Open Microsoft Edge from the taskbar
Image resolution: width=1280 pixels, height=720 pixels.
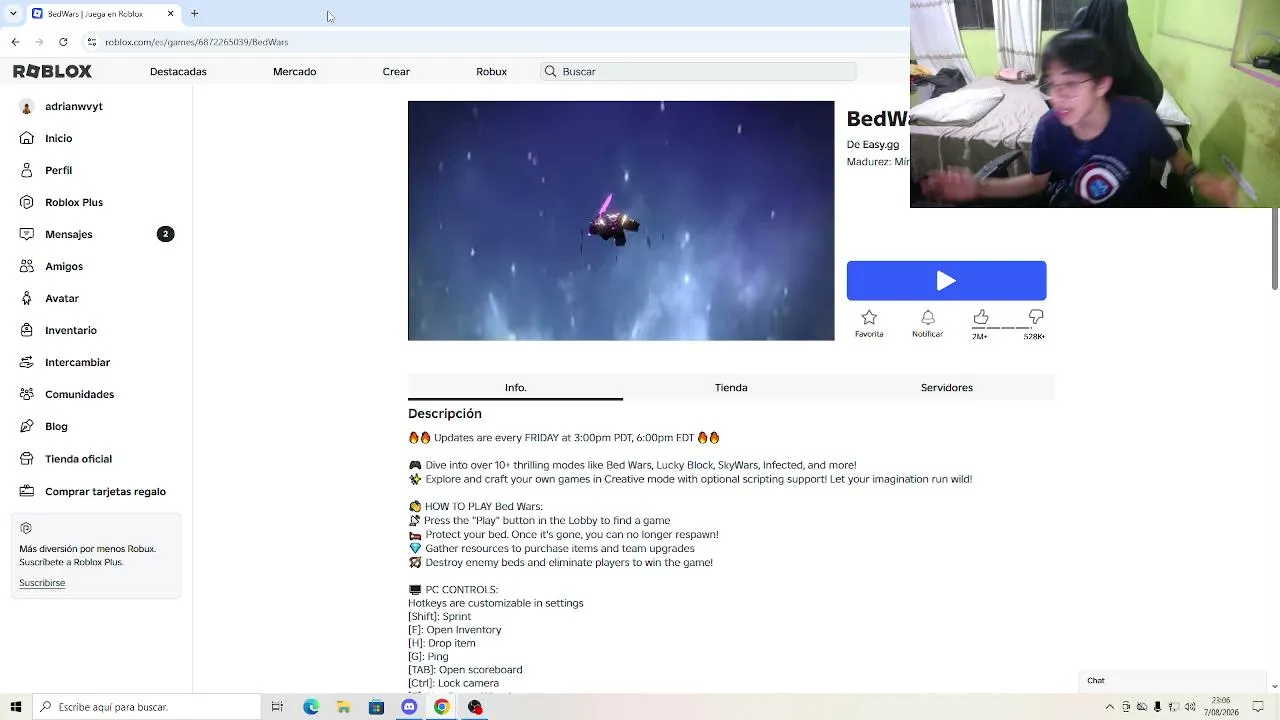click(x=311, y=707)
